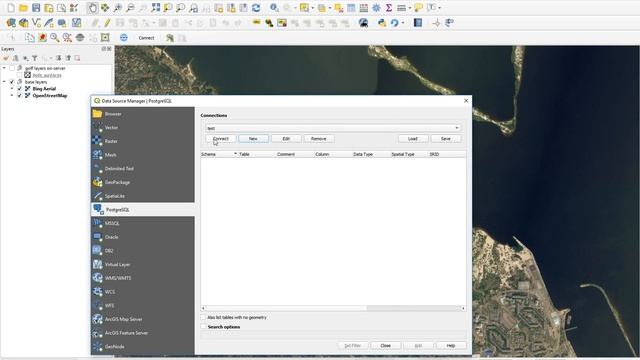Click the Refresh map icon
The width and height of the screenshot is (640, 360).
(x=256, y=7)
